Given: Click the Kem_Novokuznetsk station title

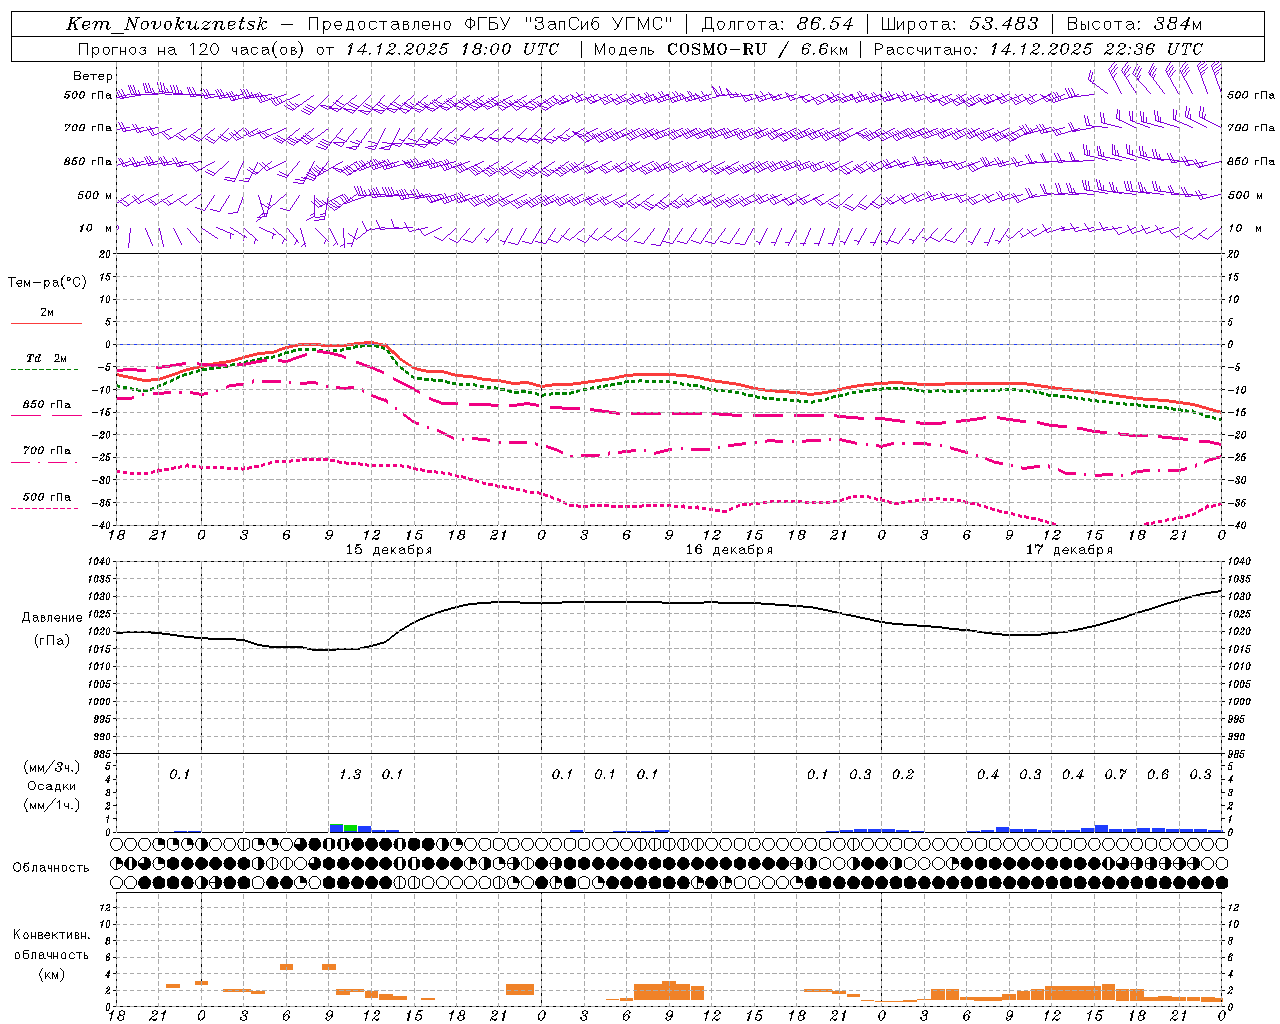Looking at the screenshot, I should point(167,24).
